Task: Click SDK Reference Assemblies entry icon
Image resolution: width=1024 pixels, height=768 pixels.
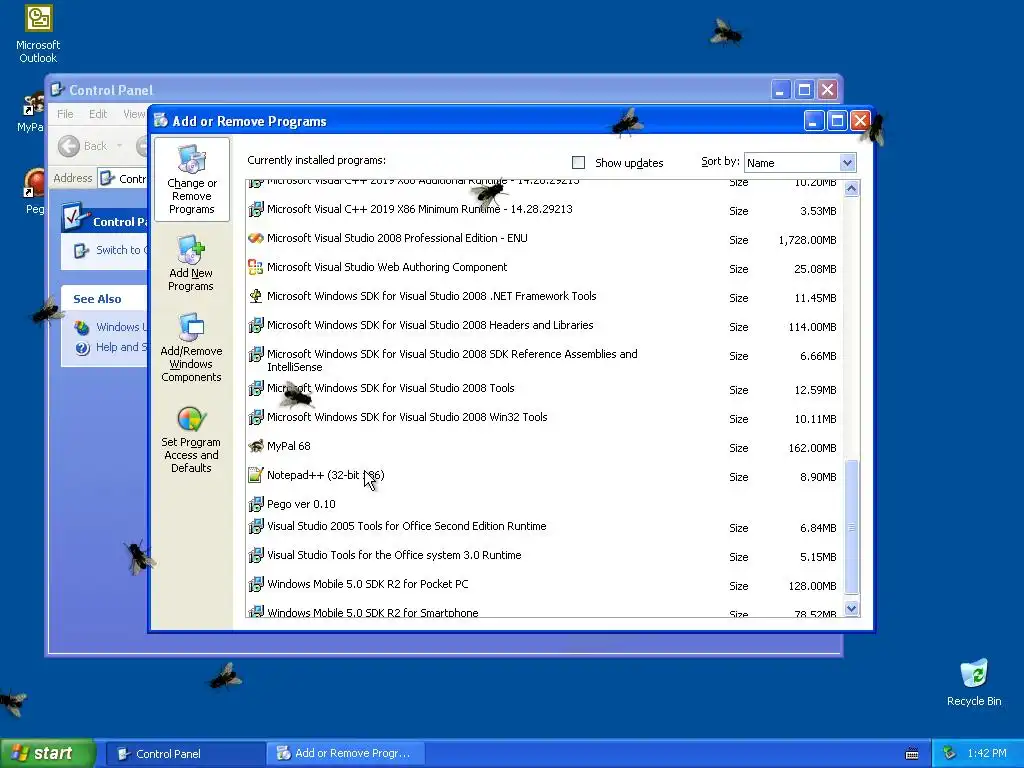Action: (x=256, y=355)
